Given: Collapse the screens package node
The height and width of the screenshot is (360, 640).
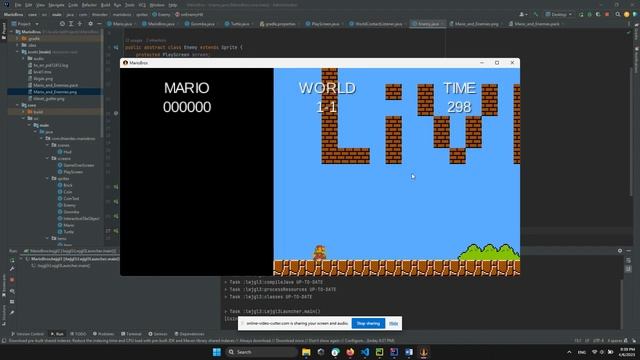Looking at the screenshot, I should 48,158.
